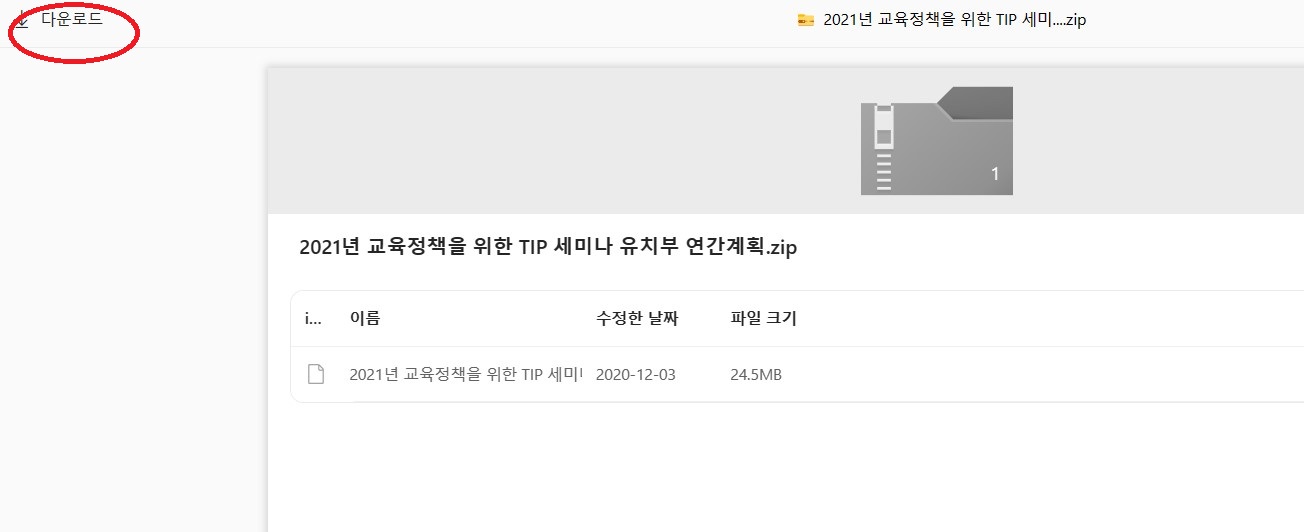Click the download arrow icon
Viewport: 1304px width, 532px height.
(22, 20)
